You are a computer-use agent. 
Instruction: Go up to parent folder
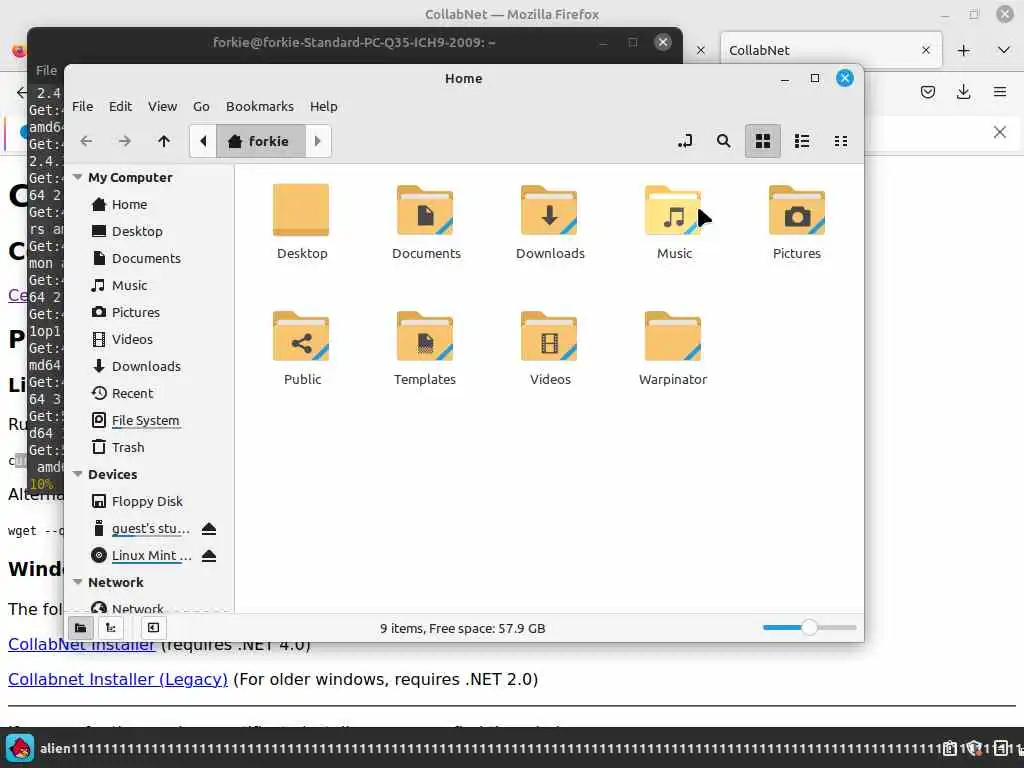[x=164, y=141]
